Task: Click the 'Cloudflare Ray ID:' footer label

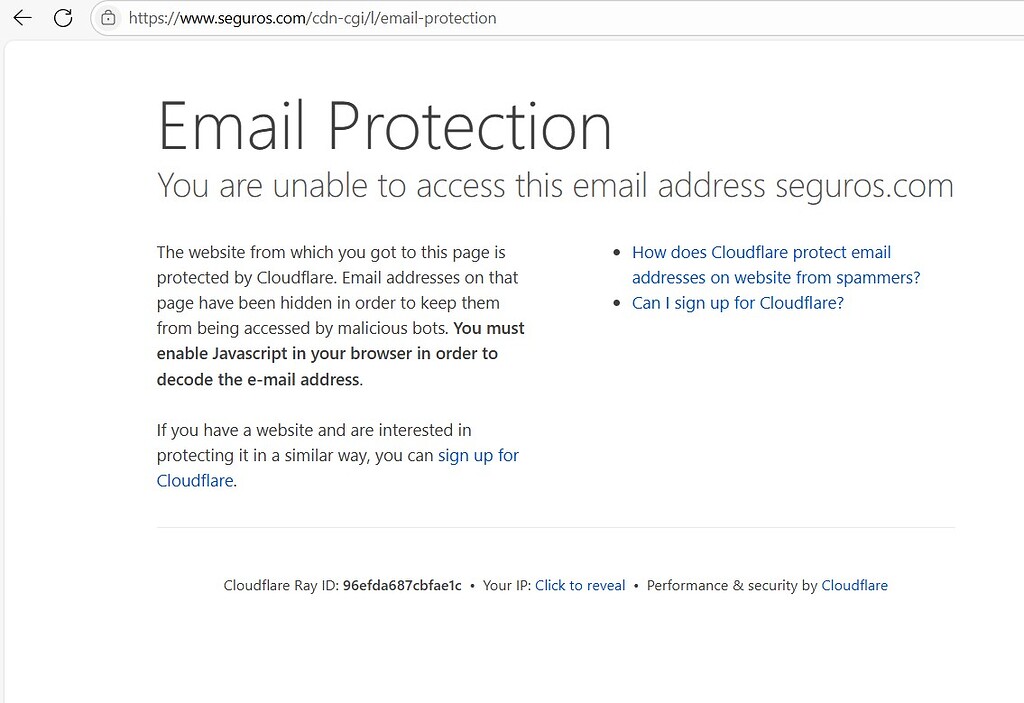Action: point(281,585)
